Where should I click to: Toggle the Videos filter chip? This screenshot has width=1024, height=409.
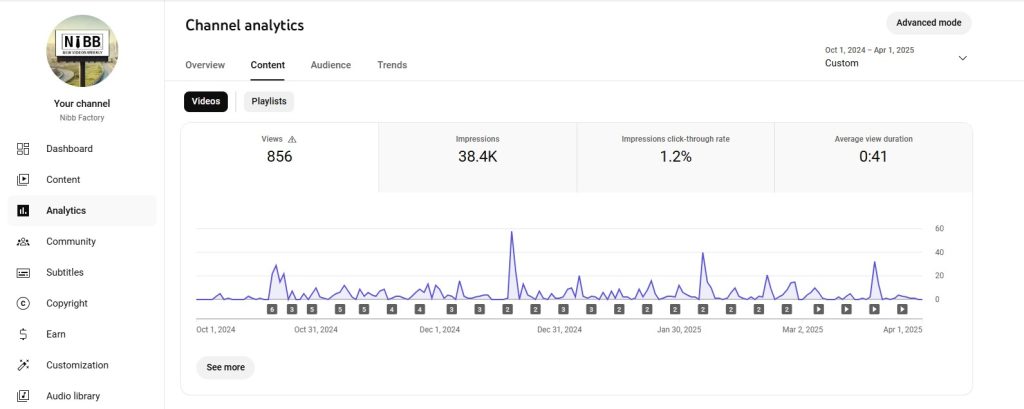206,101
